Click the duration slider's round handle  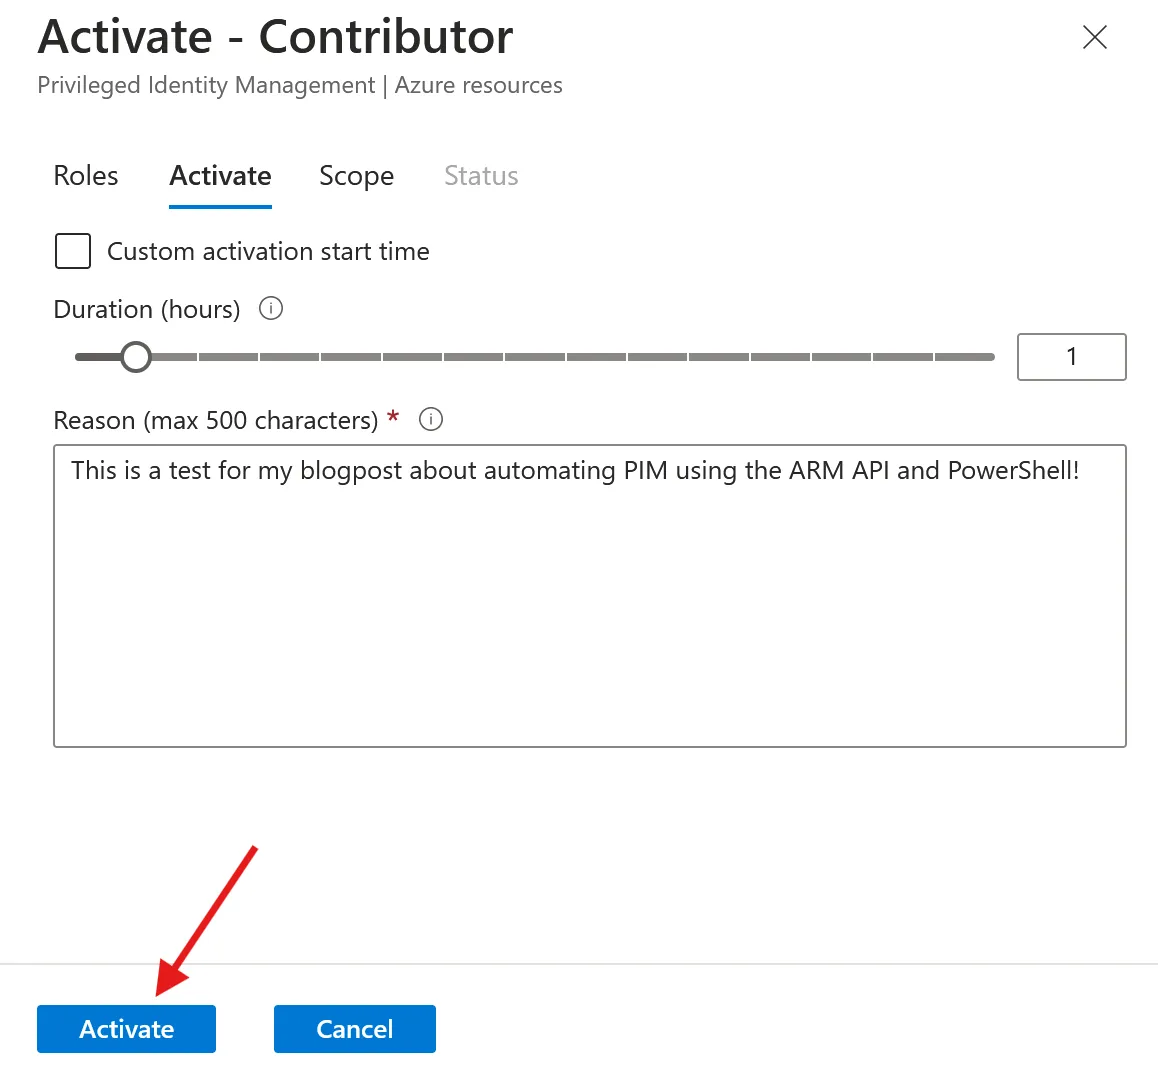click(x=135, y=357)
